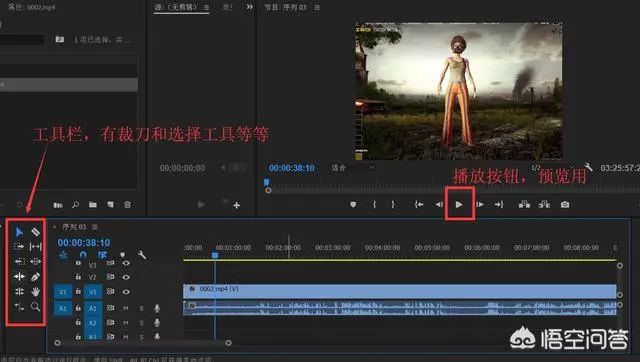Solo audio track A1
Screen dimensions: 640x362
coord(142,309)
